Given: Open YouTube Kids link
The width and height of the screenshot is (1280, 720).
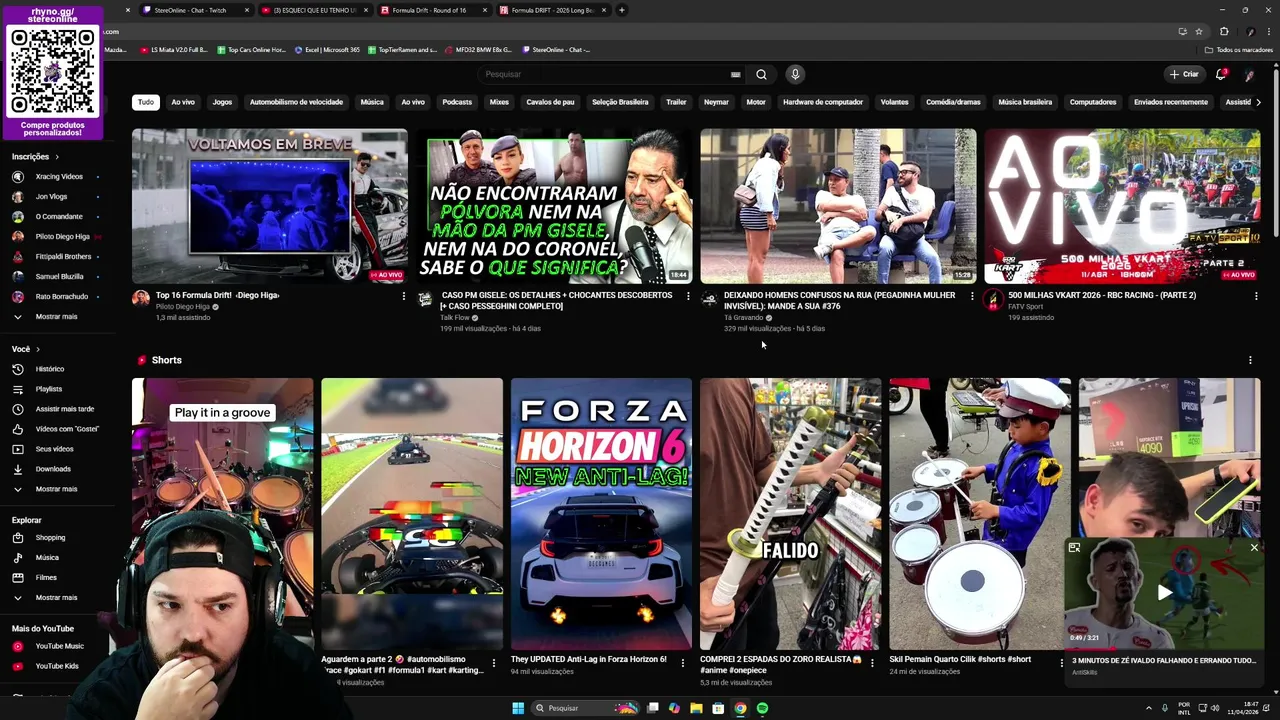Looking at the screenshot, I should click(56, 666).
